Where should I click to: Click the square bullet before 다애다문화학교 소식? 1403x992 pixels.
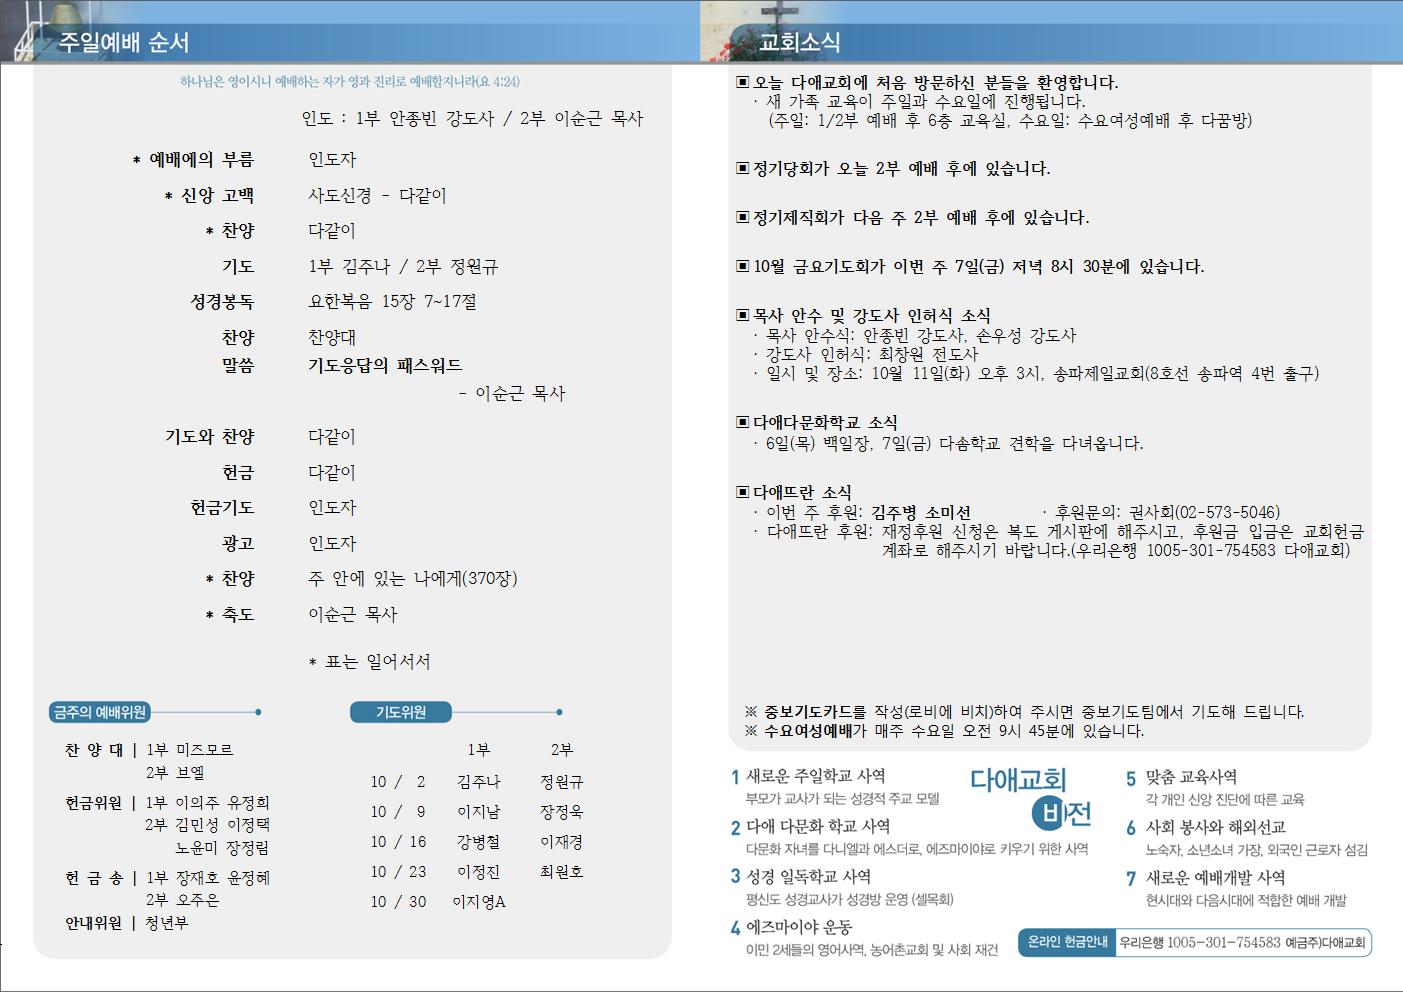click(x=742, y=422)
